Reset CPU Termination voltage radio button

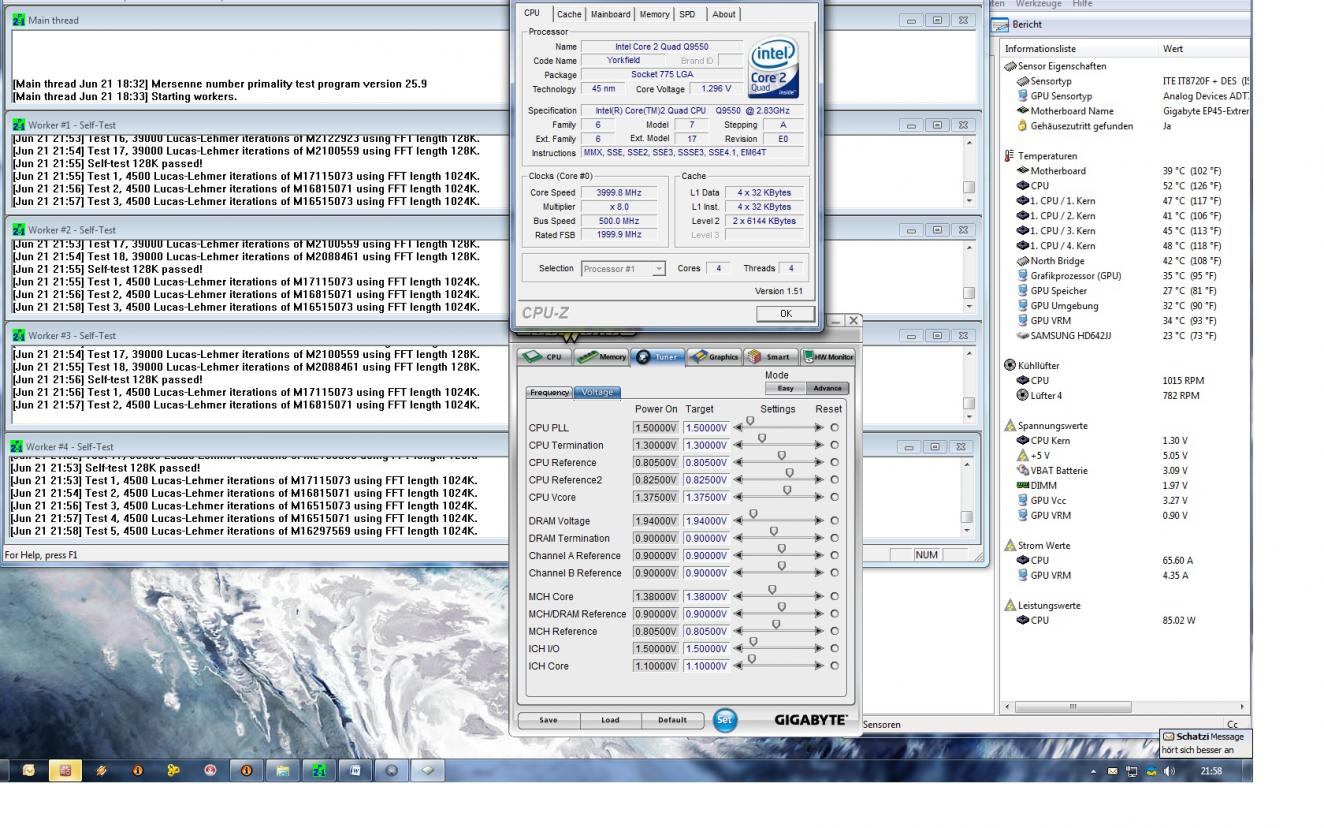[x=835, y=445]
